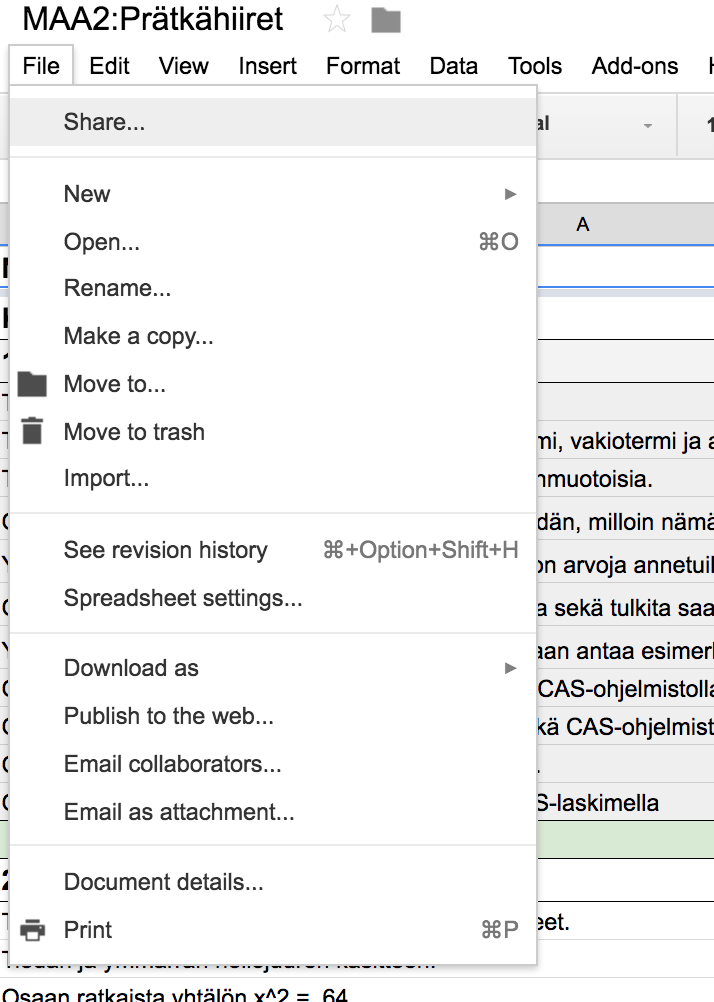Select See revision history
The height and width of the screenshot is (1002, 714).
click(x=165, y=550)
